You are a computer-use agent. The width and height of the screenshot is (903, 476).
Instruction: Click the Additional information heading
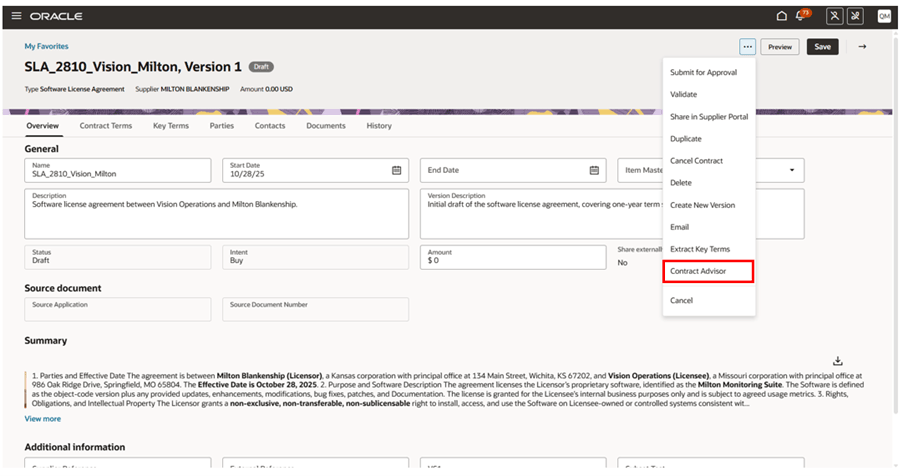pos(75,447)
